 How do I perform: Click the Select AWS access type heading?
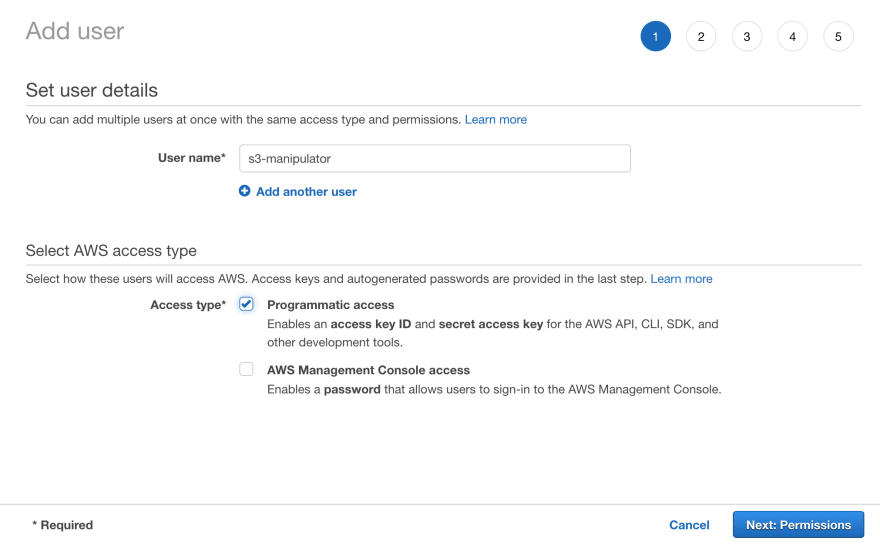tap(111, 250)
